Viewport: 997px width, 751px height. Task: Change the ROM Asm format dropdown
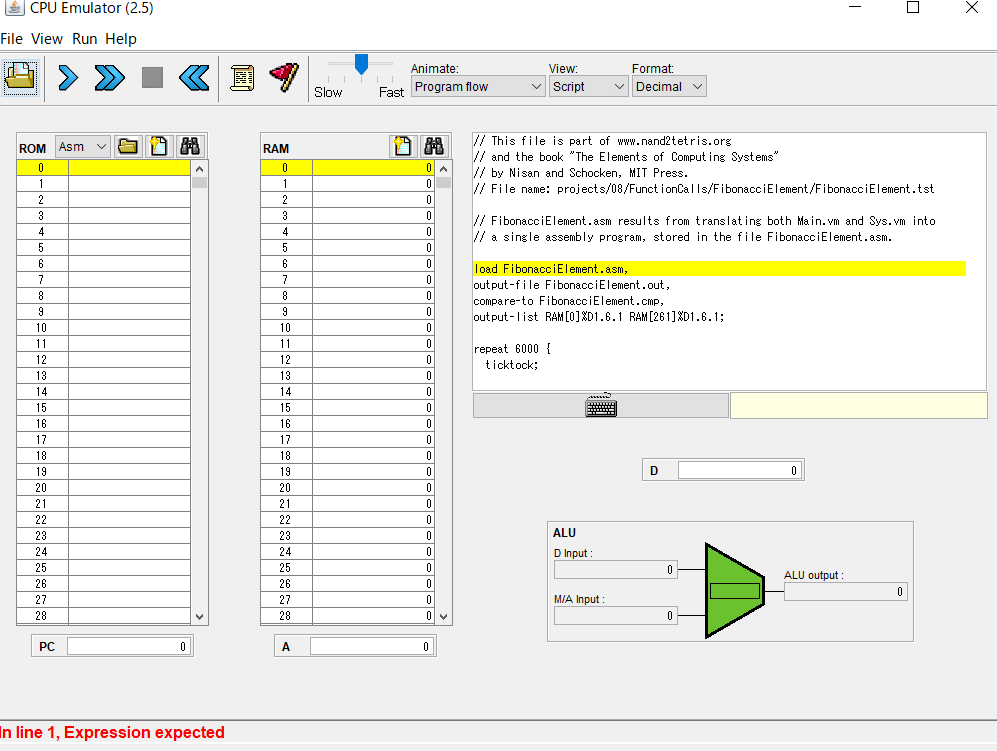pyautogui.click(x=82, y=147)
